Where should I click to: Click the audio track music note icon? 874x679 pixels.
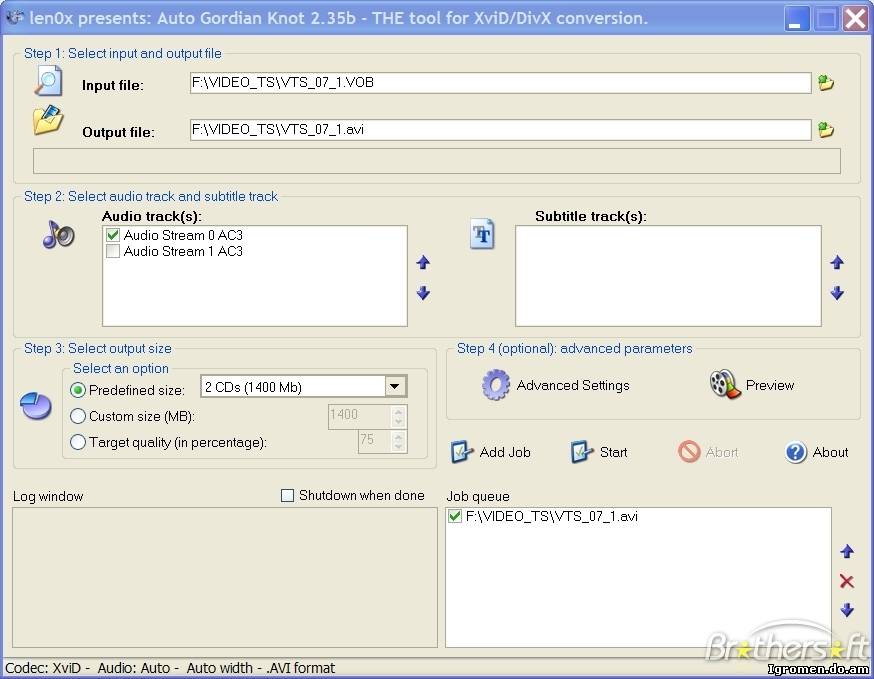(x=58, y=235)
